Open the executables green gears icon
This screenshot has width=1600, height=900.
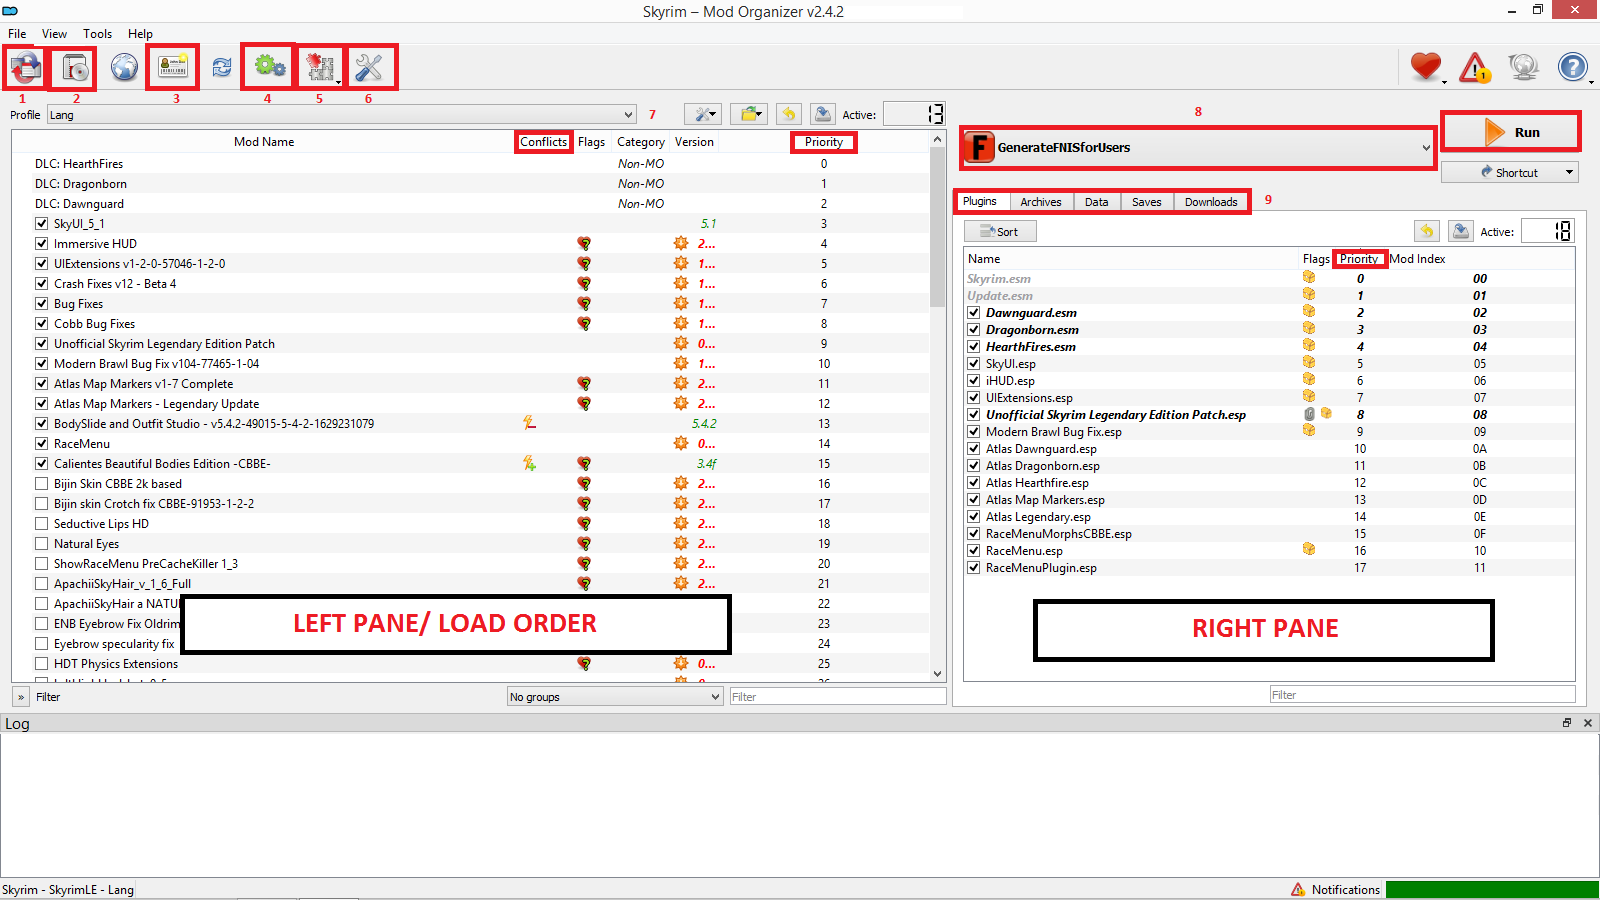click(x=269, y=67)
